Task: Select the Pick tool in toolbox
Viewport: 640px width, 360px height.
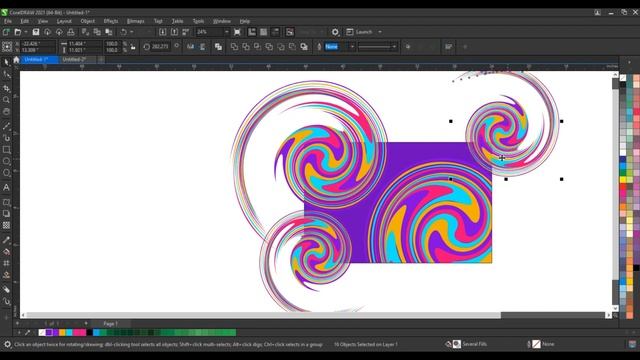Action: point(6,62)
